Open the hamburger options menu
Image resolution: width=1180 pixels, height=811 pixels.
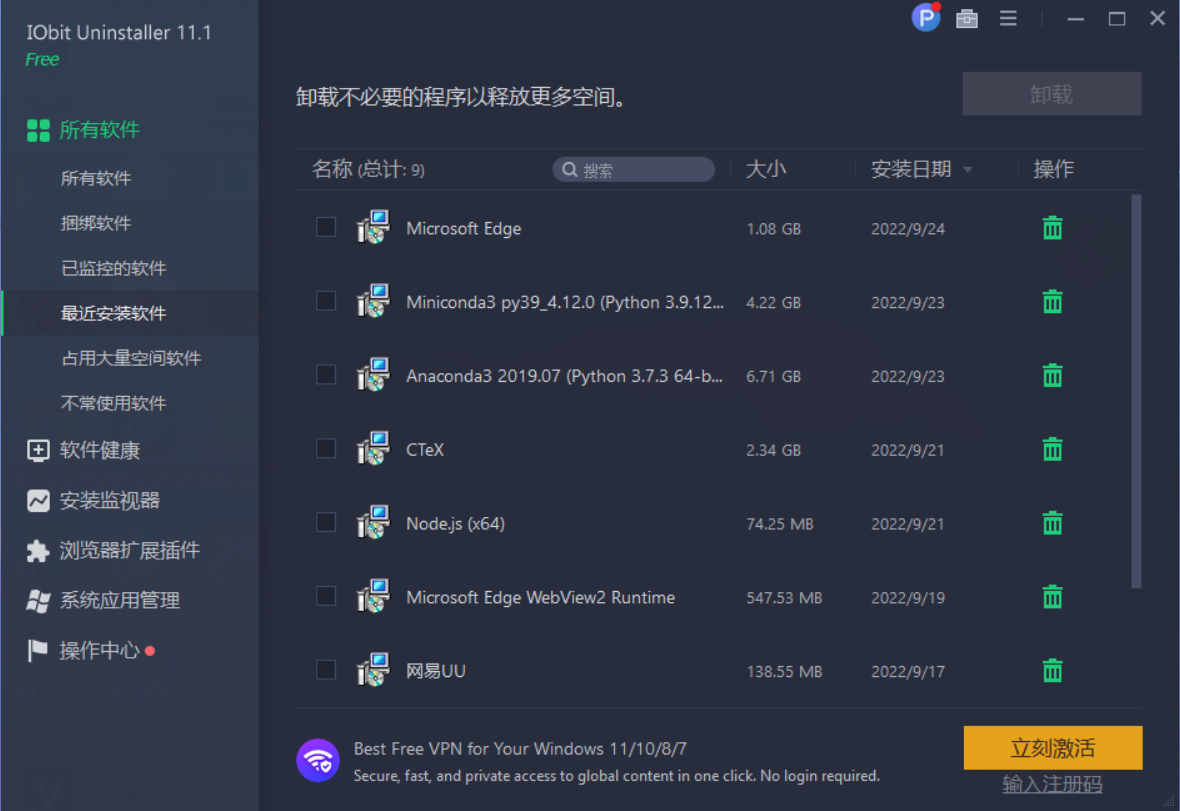point(1008,19)
